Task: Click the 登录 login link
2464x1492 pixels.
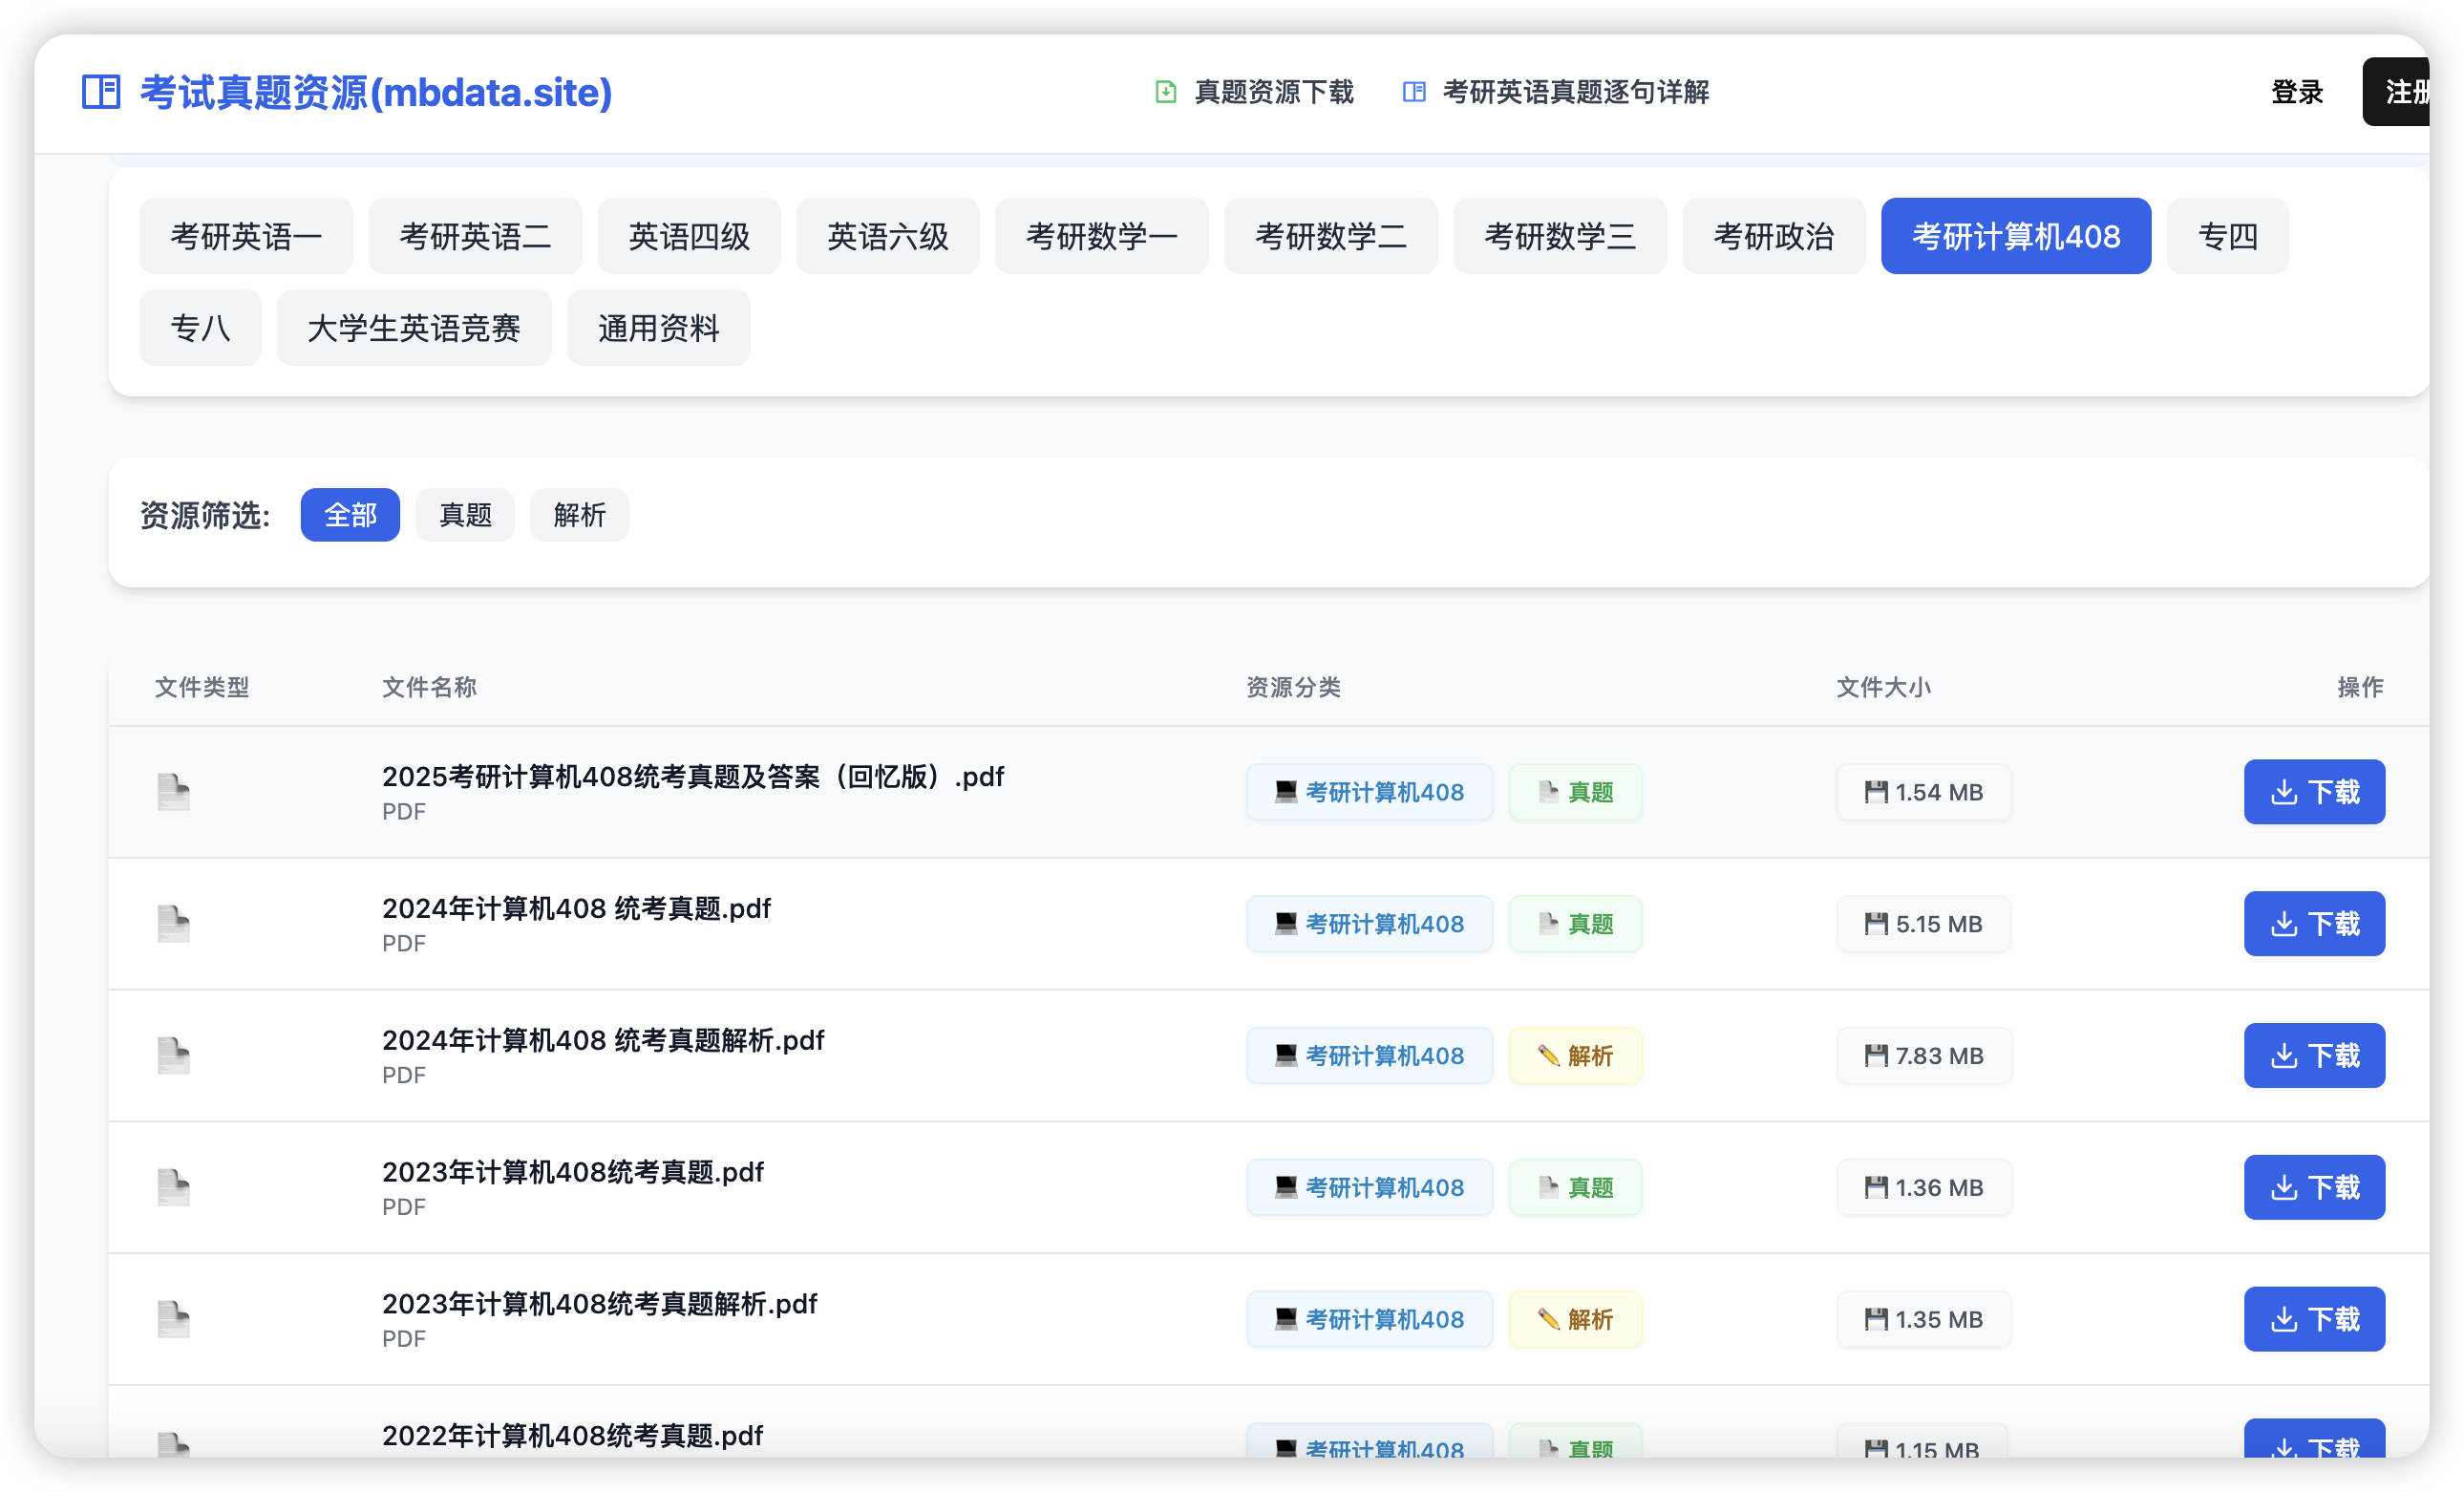Action: pyautogui.click(x=2296, y=92)
